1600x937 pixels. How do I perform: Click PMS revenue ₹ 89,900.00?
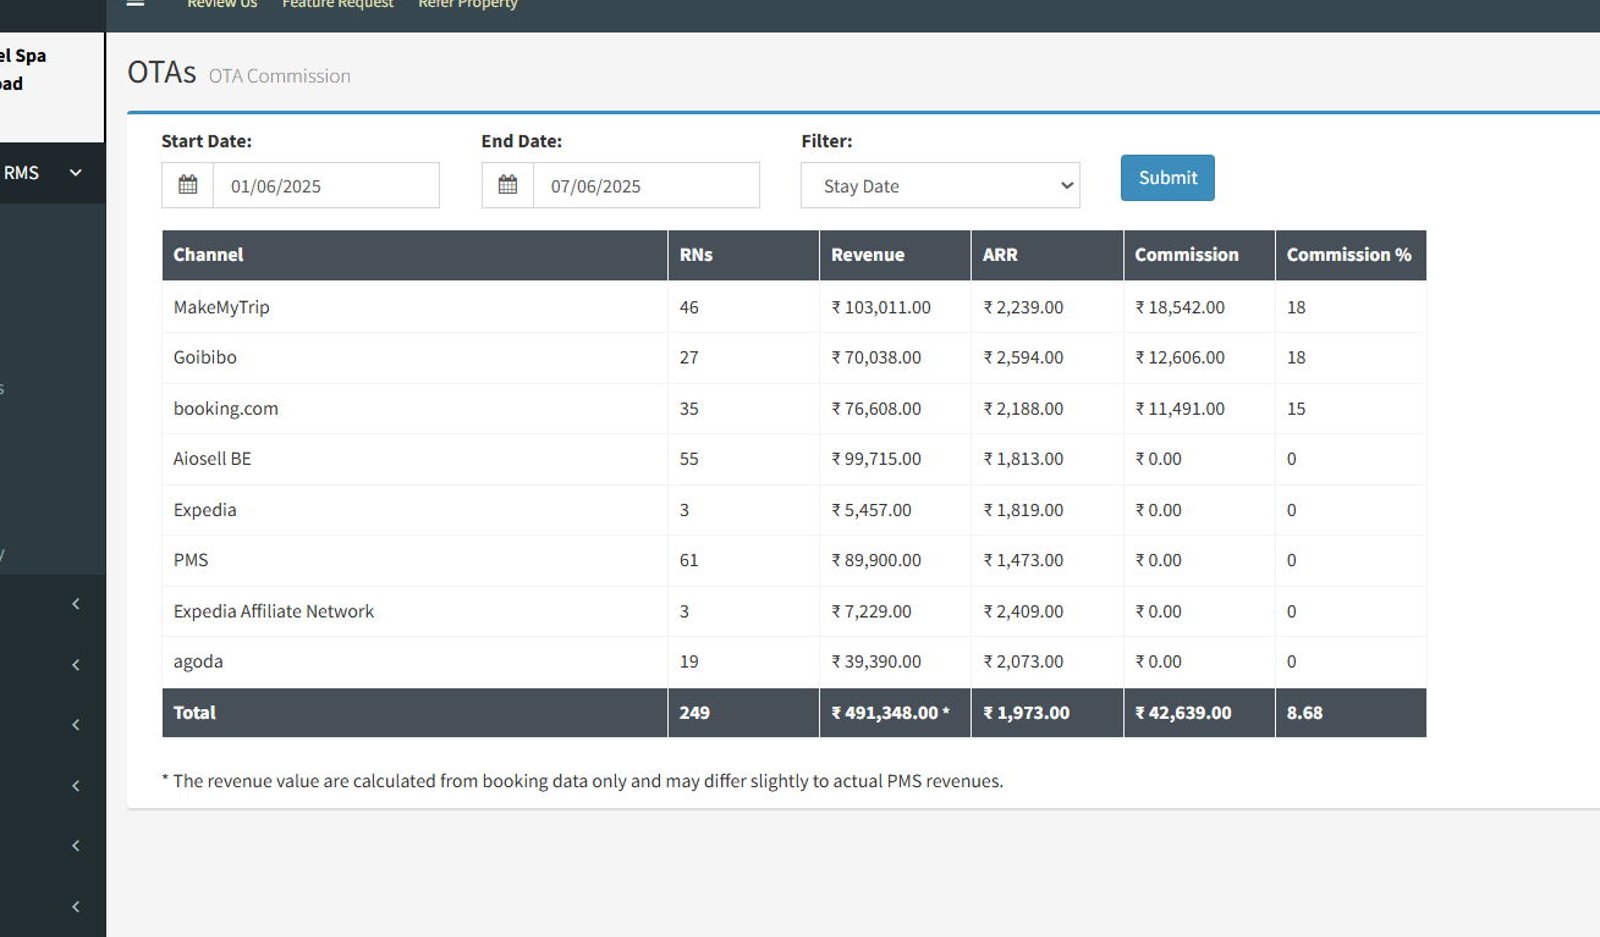point(876,560)
